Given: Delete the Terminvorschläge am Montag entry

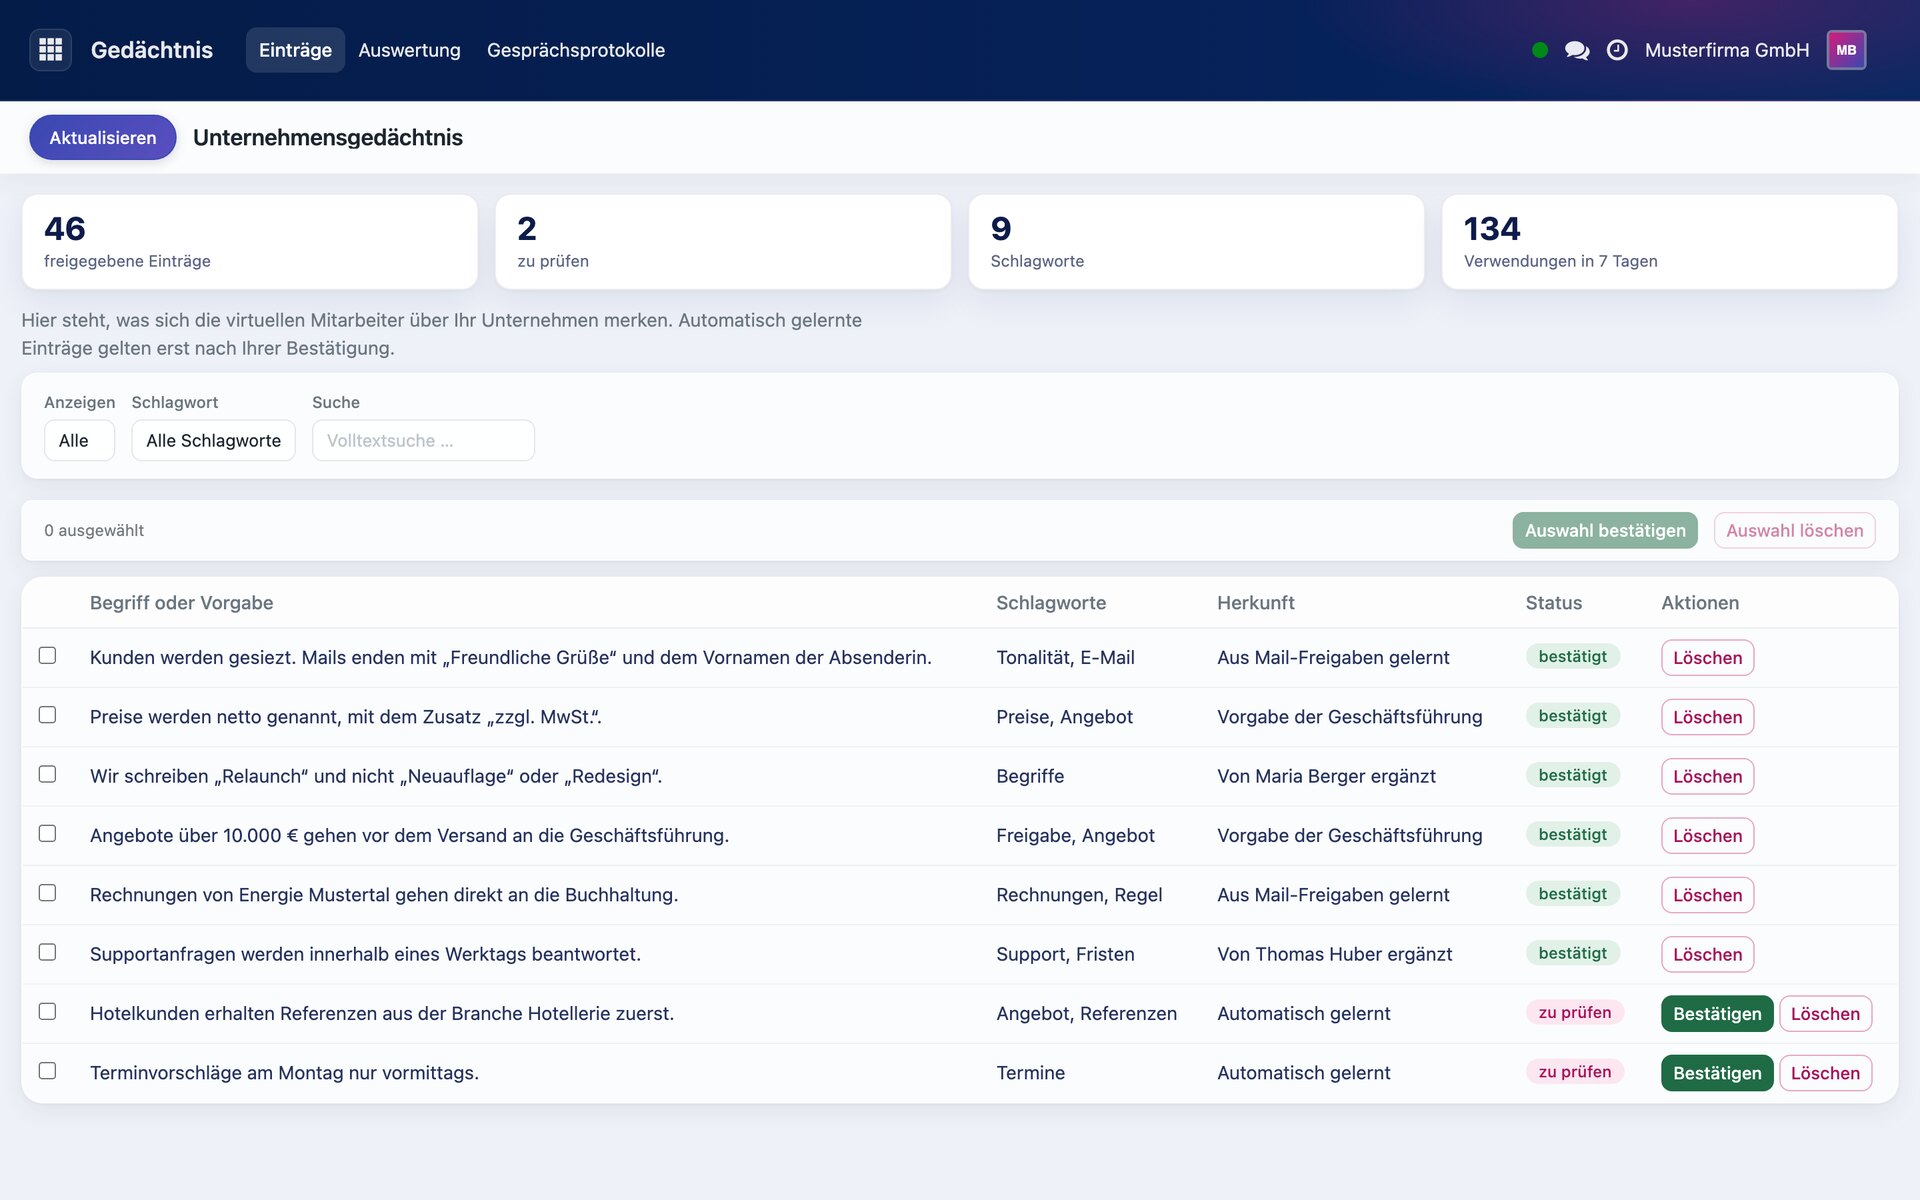Looking at the screenshot, I should 1825,1072.
